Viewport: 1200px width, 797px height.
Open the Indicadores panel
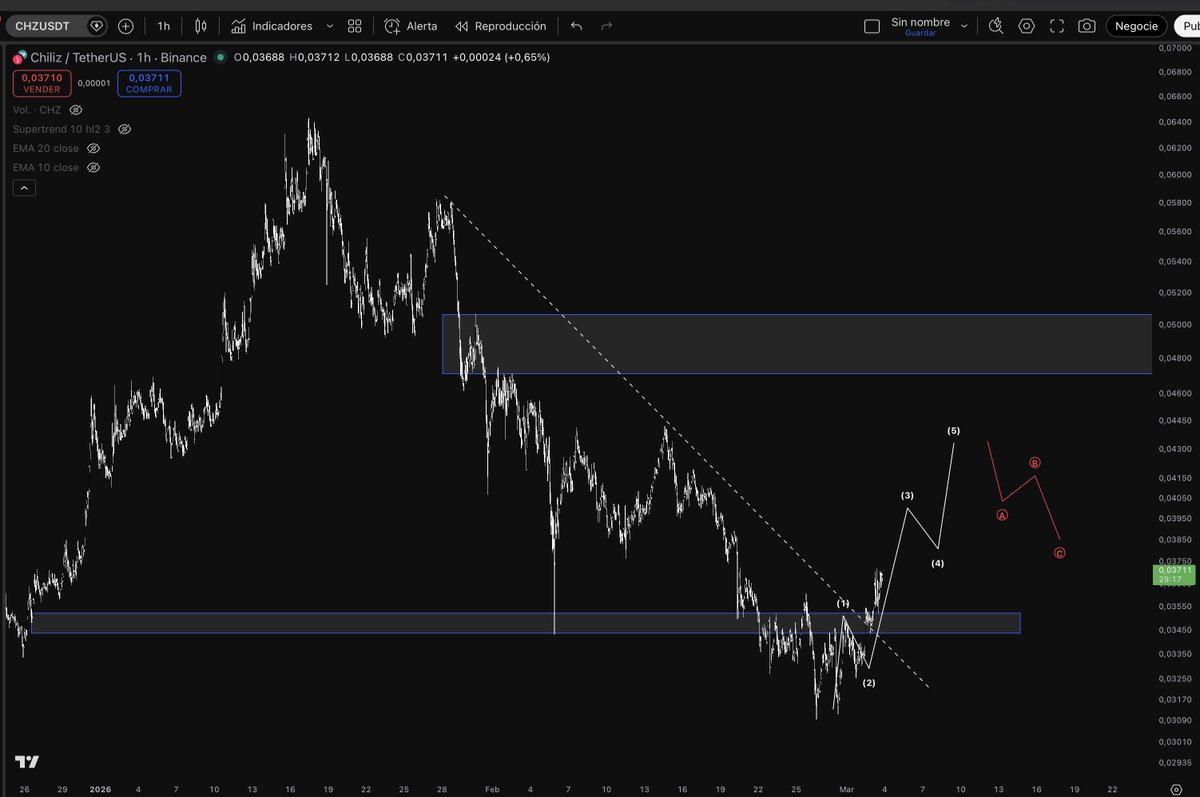(x=271, y=26)
